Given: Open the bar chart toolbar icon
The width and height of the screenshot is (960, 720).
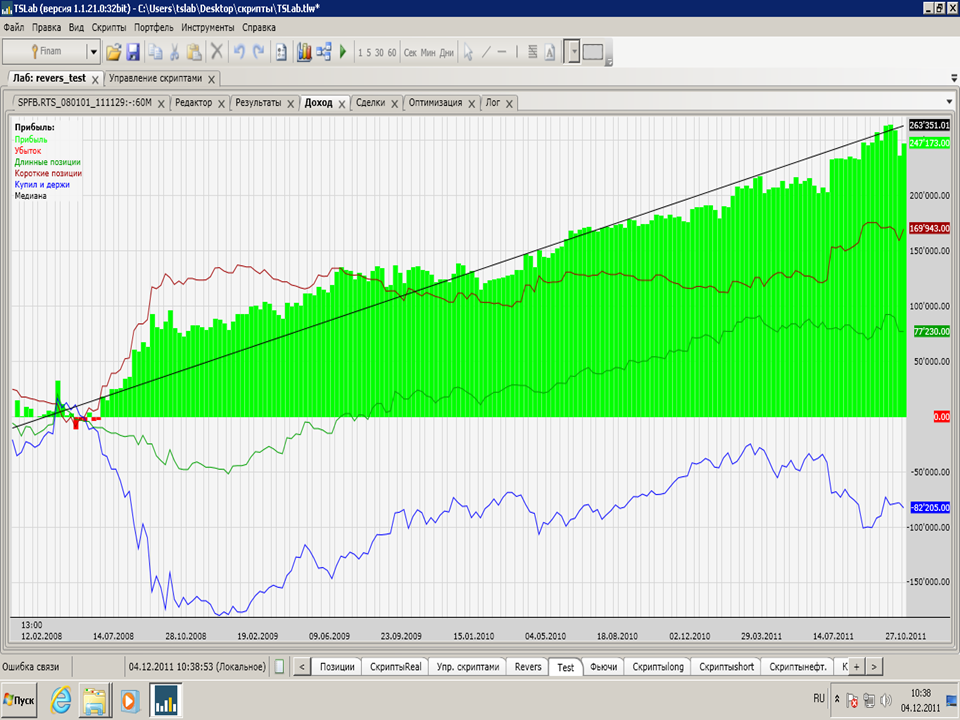Looking at the screenshot, I should pos(304,52).
